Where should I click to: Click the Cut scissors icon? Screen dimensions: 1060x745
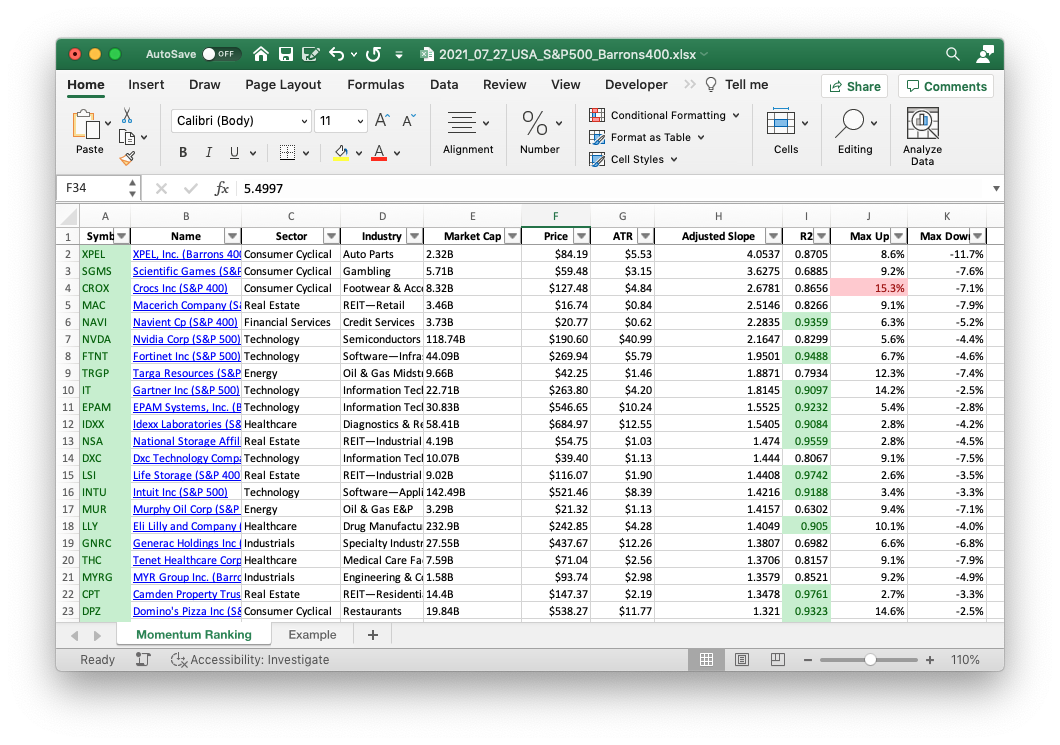(127, 116)
